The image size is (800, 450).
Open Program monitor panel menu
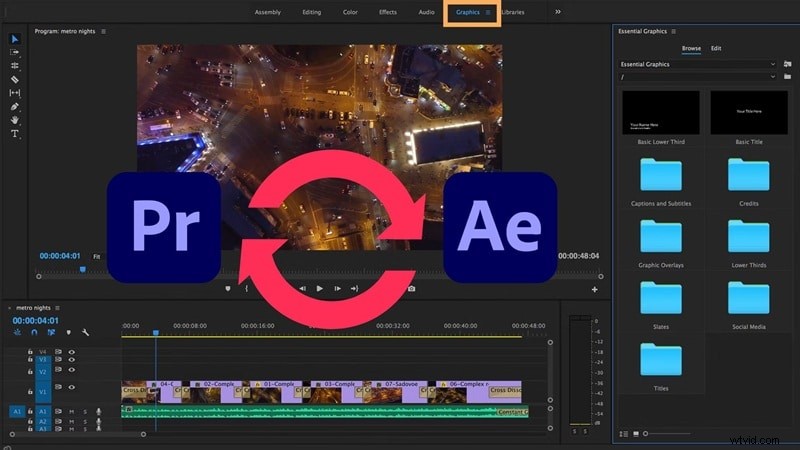coord(104,32)
